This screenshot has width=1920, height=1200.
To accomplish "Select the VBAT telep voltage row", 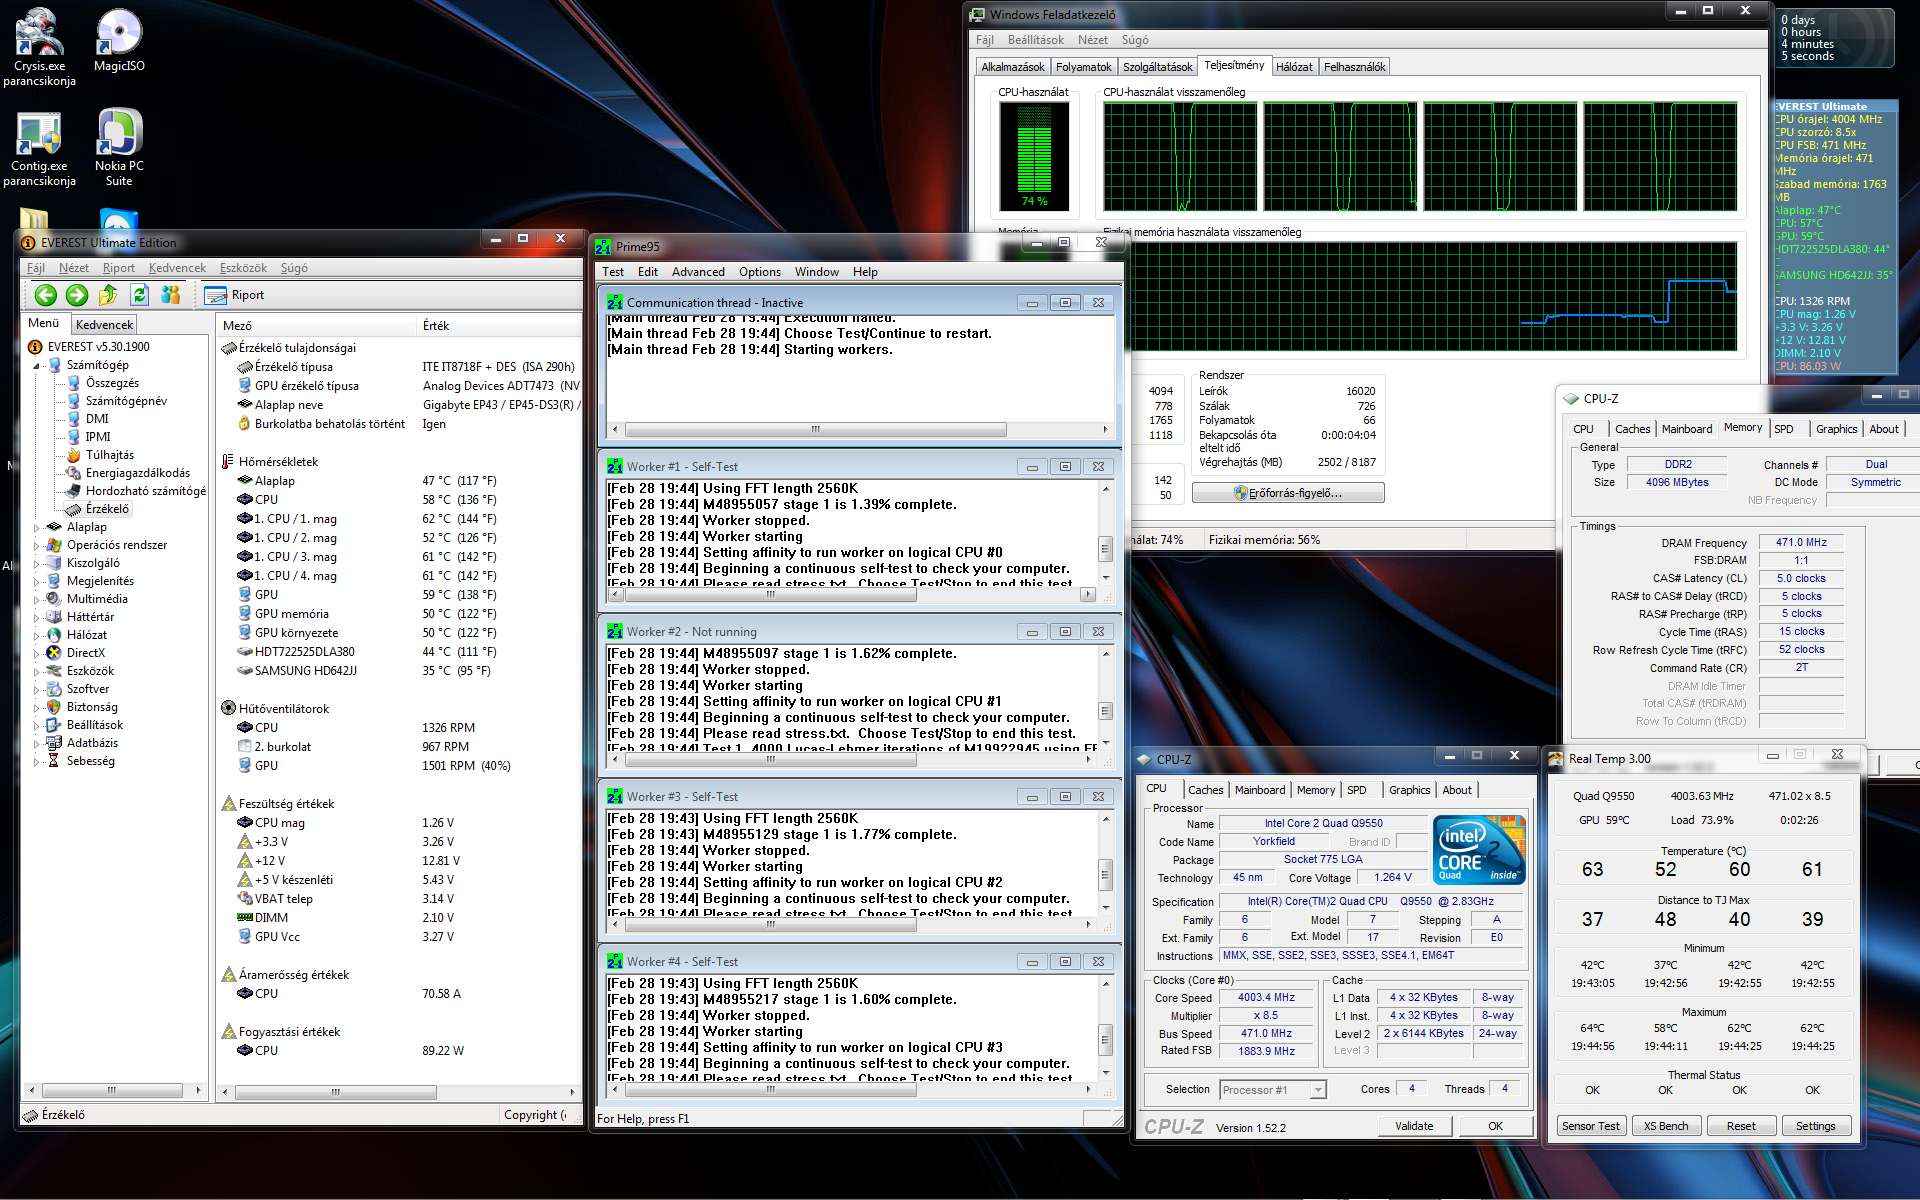I will click(400, 899).
